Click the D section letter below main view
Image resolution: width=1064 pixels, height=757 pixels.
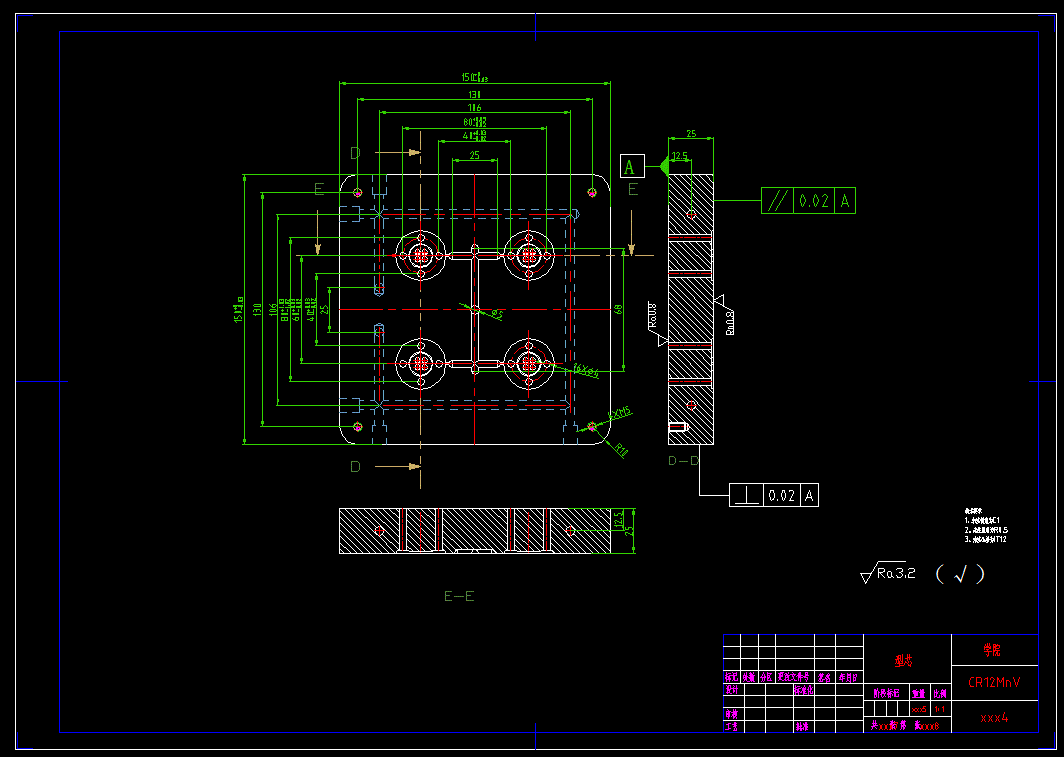point(356,467)
